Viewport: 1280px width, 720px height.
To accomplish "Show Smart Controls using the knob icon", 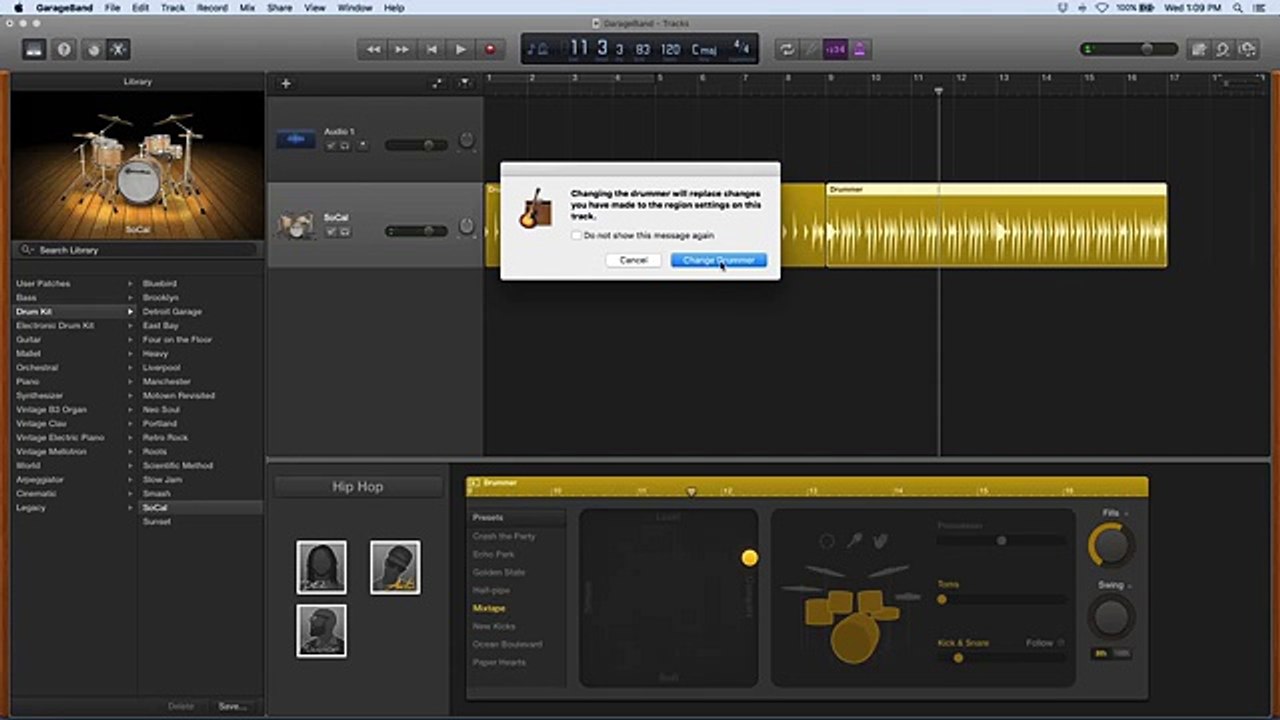I will (x=93, y=49).
